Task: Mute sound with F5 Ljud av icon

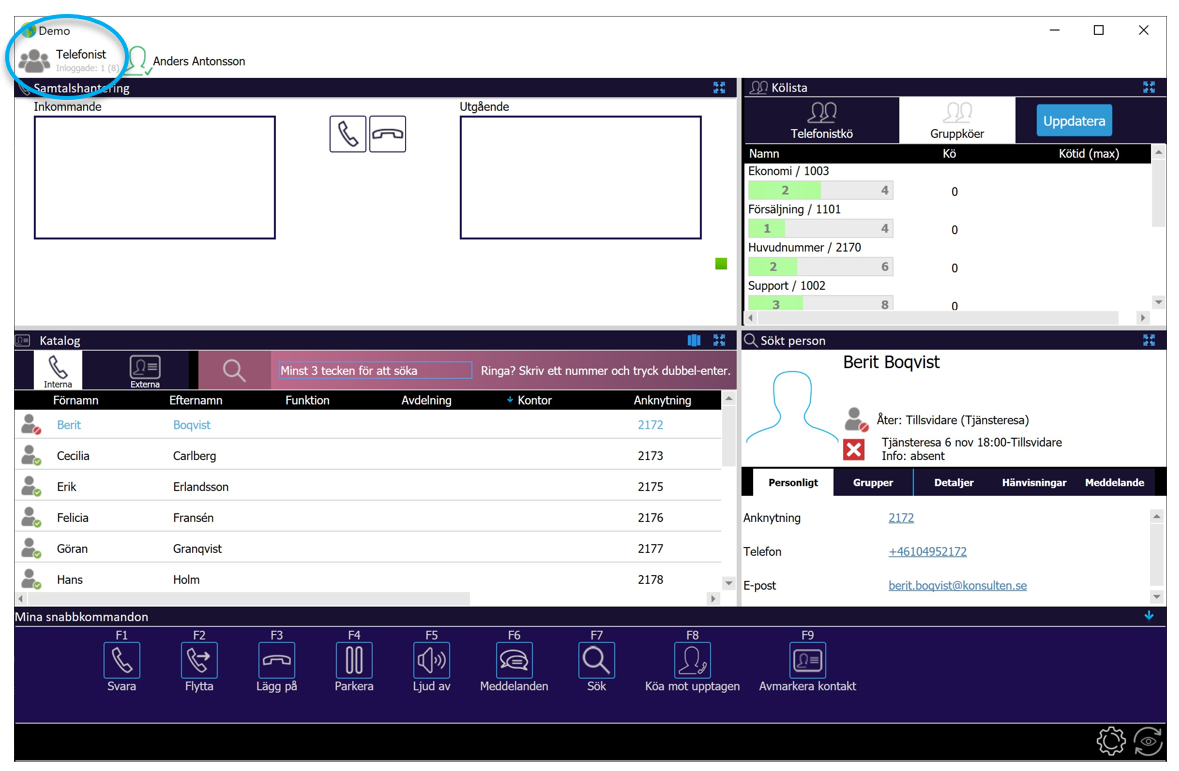Action: pyautogui.click(x=432, y=660)
